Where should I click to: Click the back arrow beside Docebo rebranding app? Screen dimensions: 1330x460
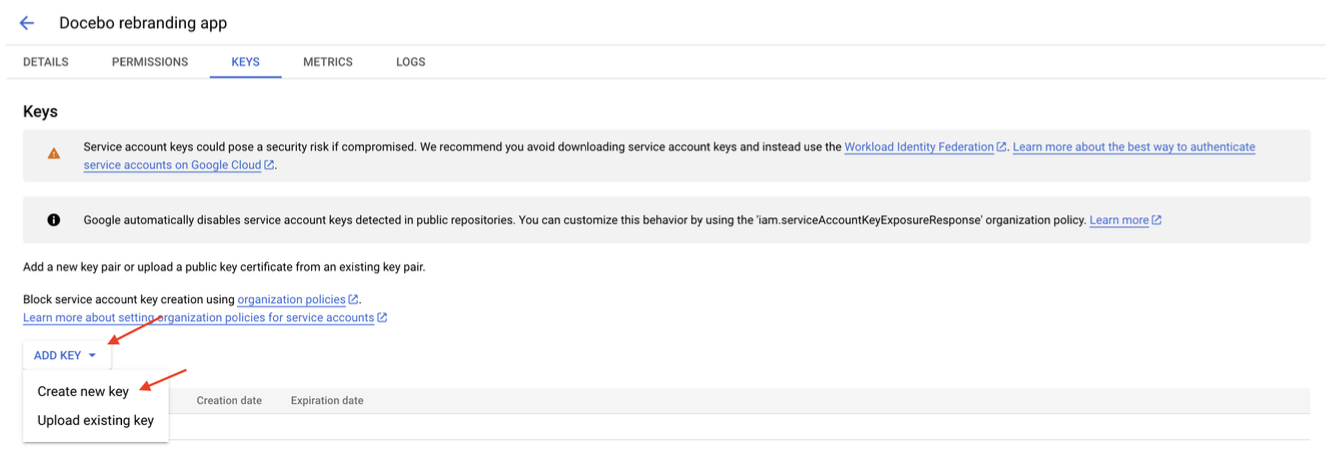tap(27, 23)
